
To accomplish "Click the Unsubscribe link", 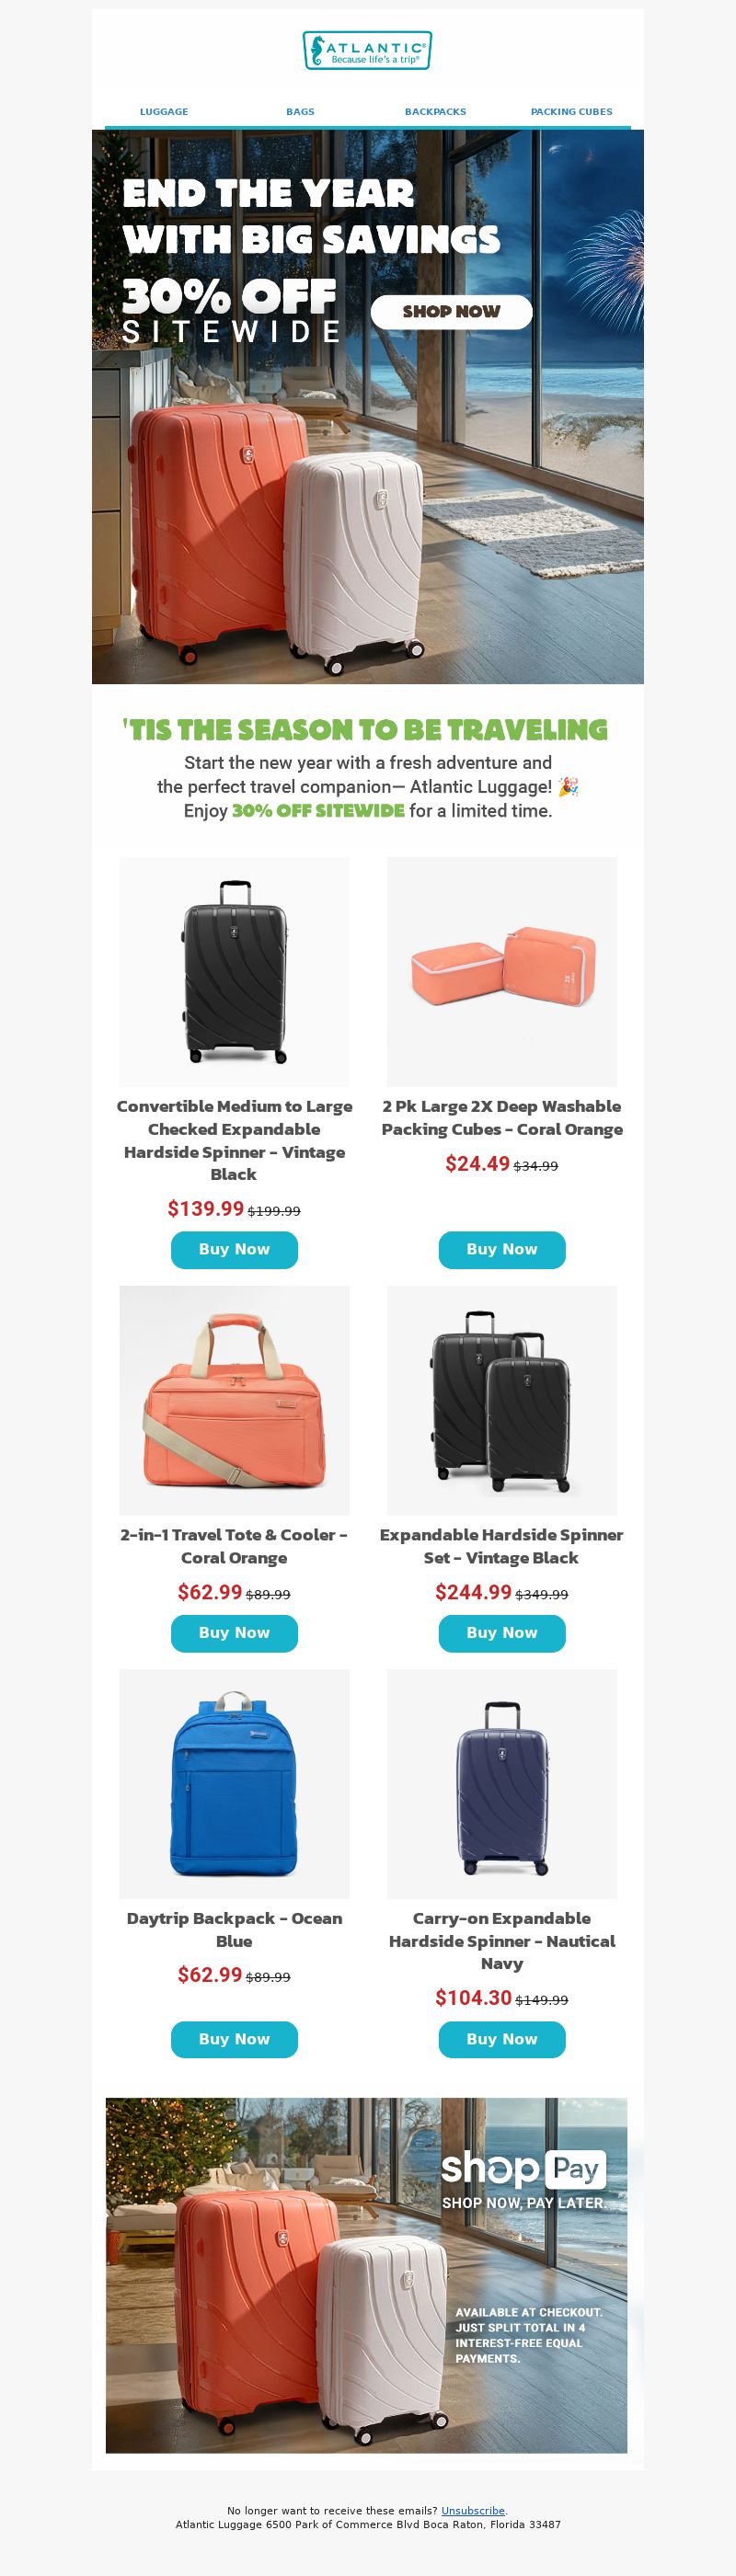I will 473,2510.
